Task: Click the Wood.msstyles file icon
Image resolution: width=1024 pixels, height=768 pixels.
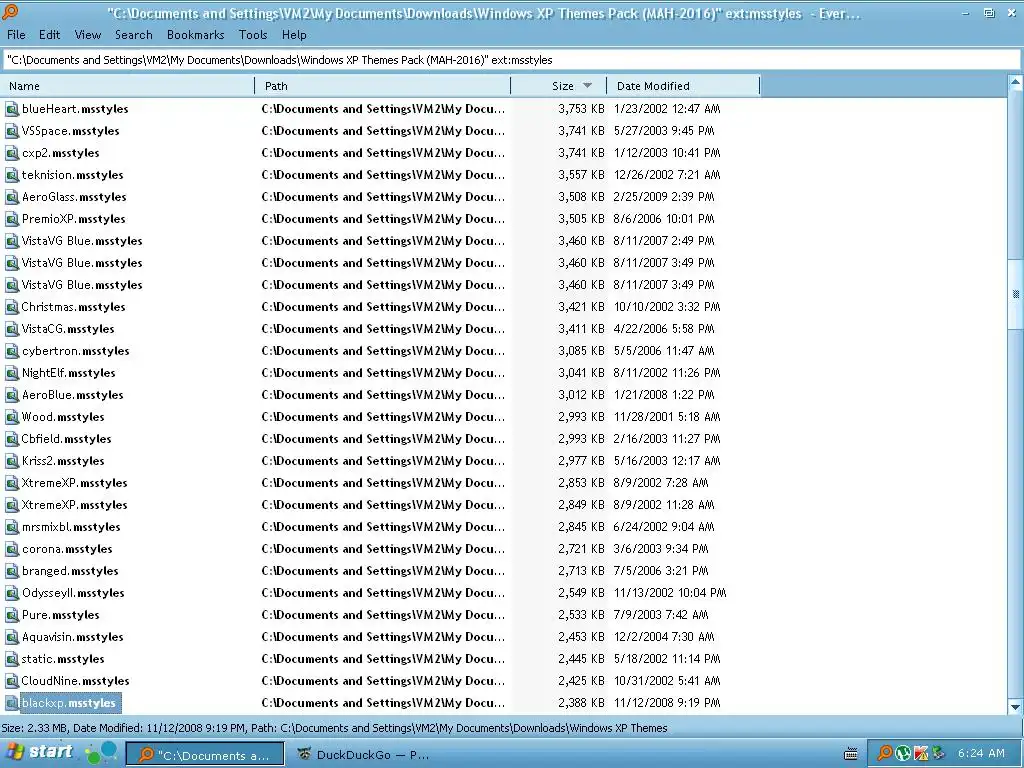Action: [x=12, y=417]
